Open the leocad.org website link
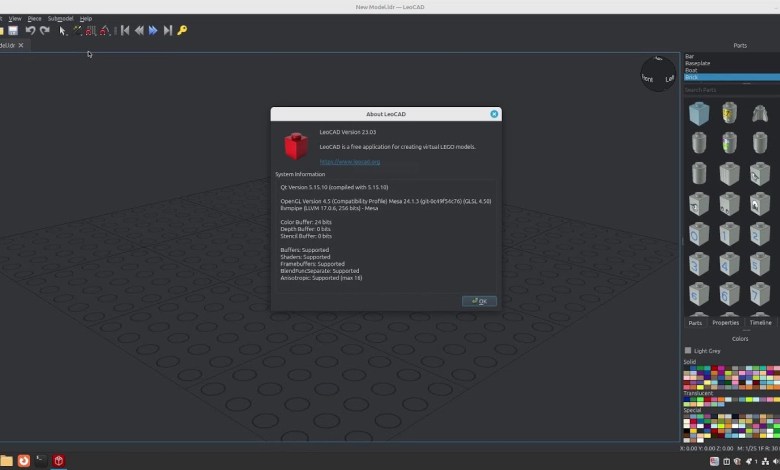This screenshot has height=470, width=780. [350, 162]
